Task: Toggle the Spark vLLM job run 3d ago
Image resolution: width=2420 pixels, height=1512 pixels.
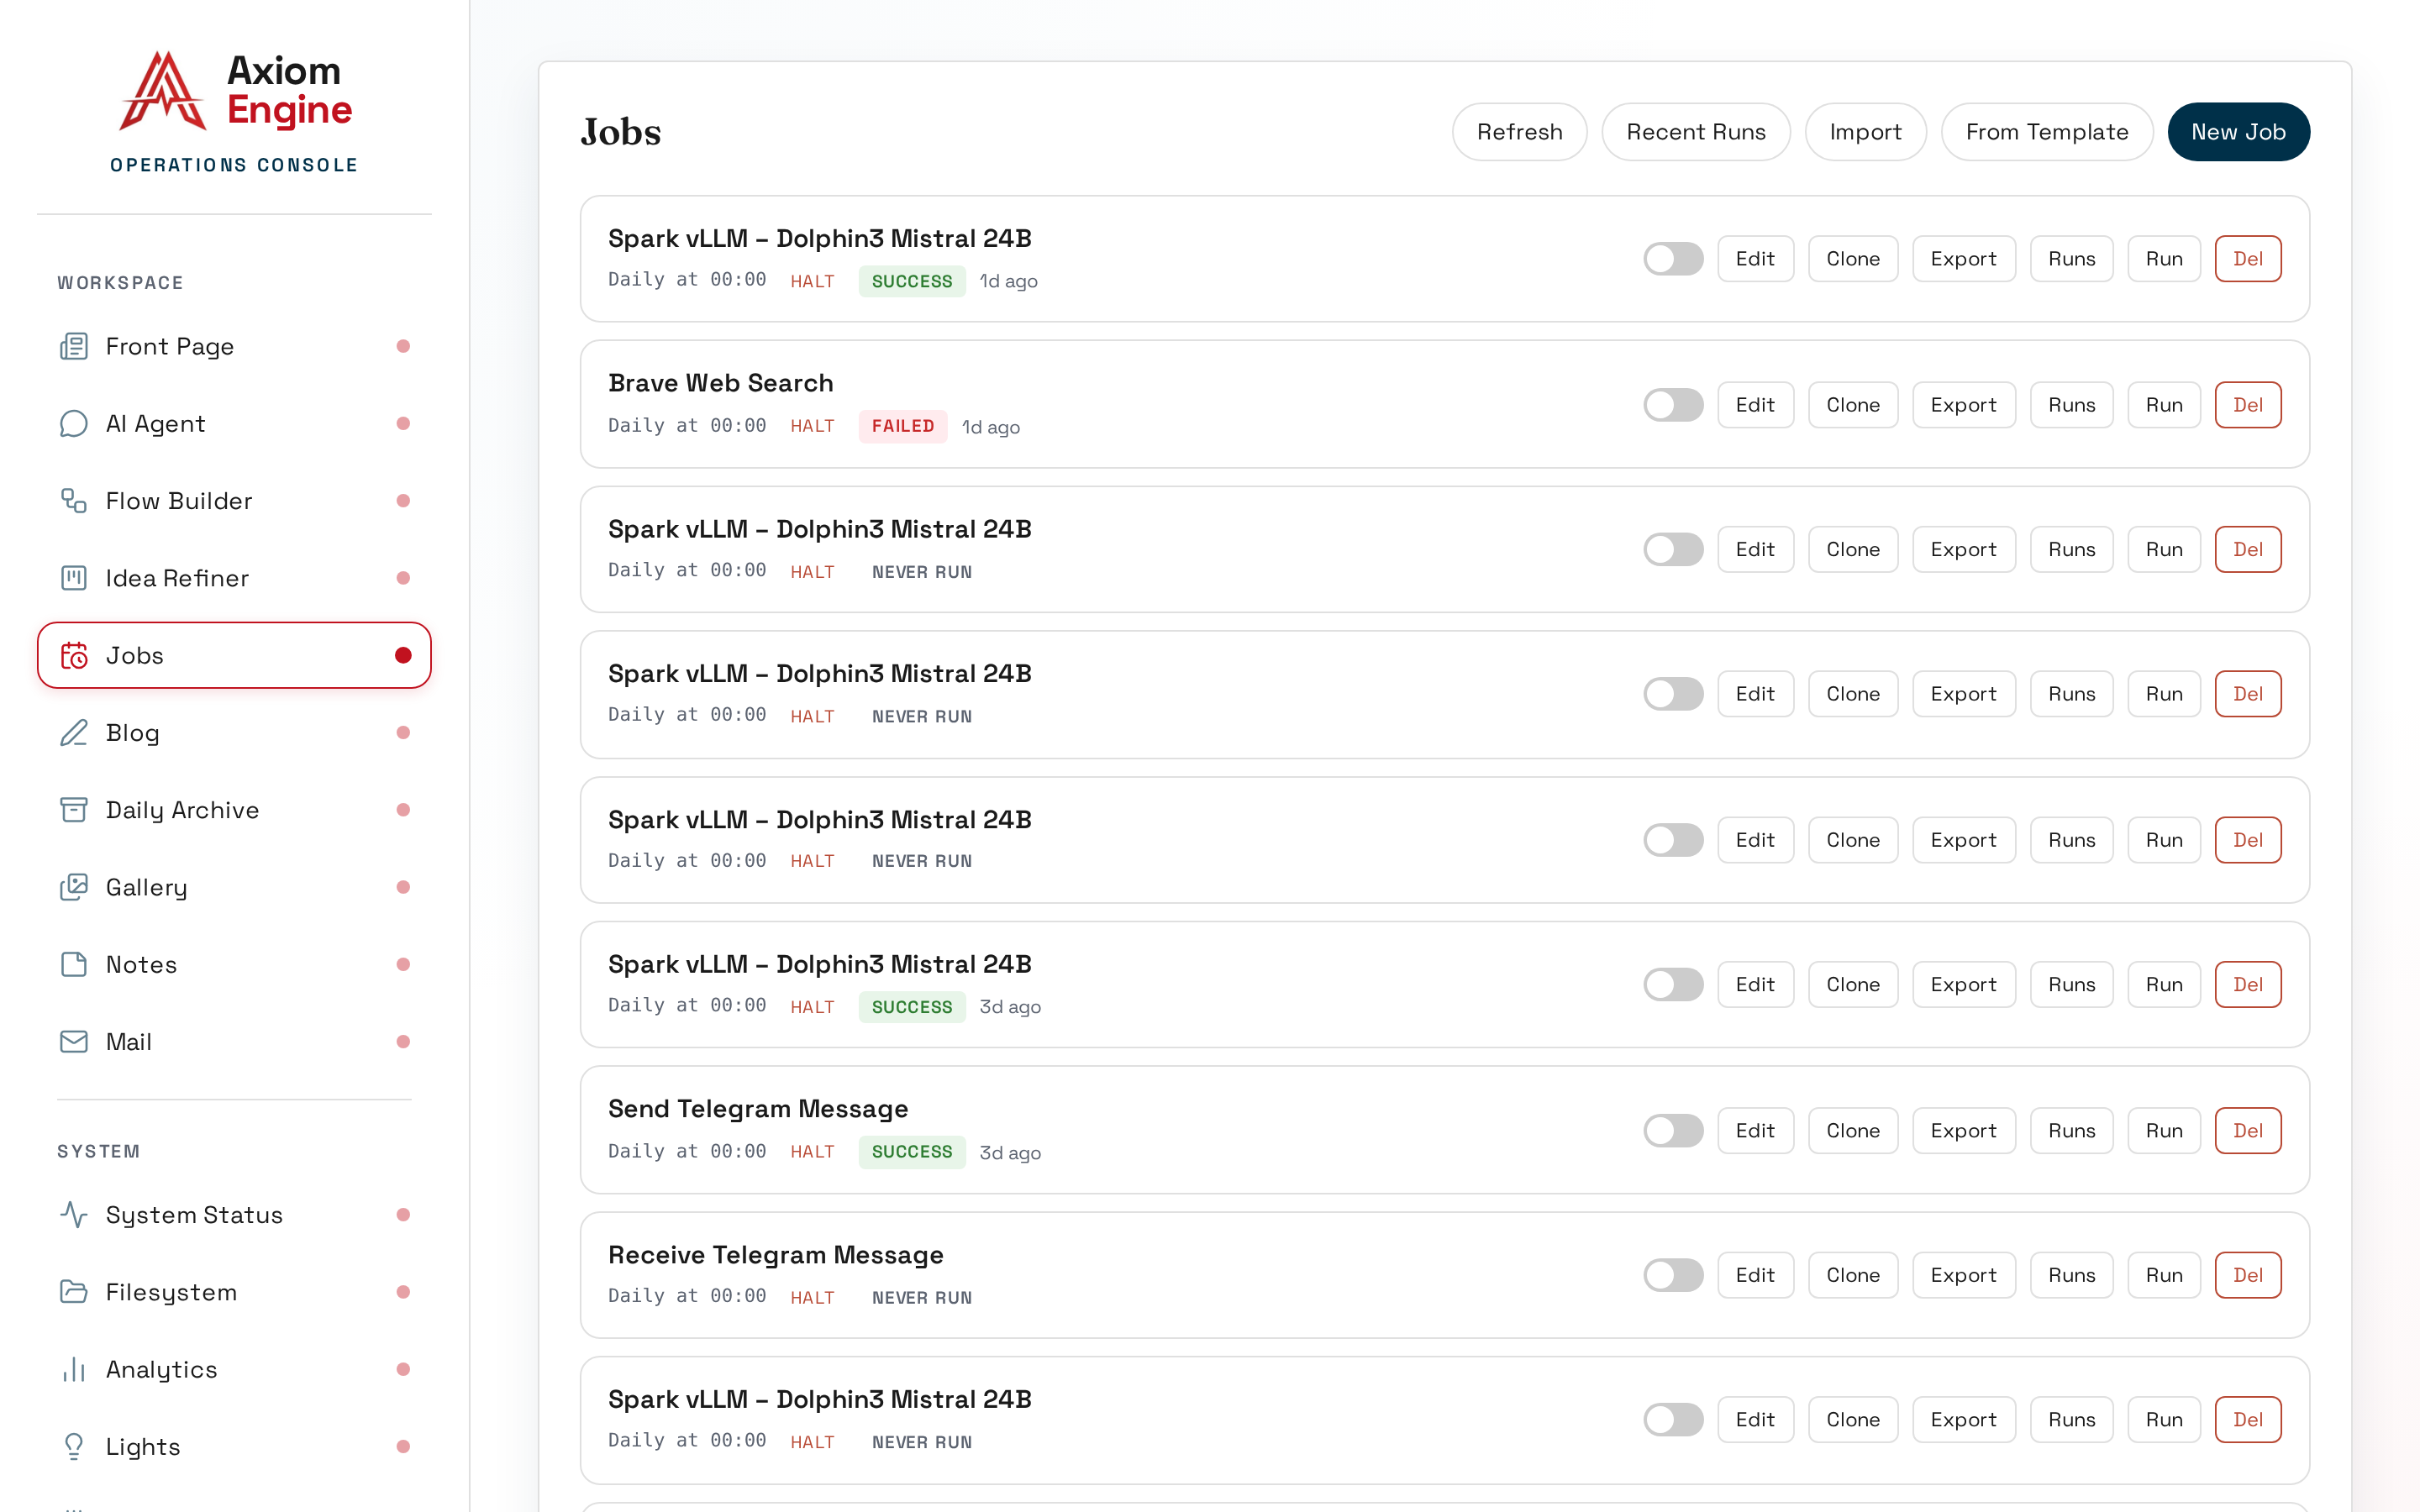Action: pyautogui.click(x=1673, y=985)
